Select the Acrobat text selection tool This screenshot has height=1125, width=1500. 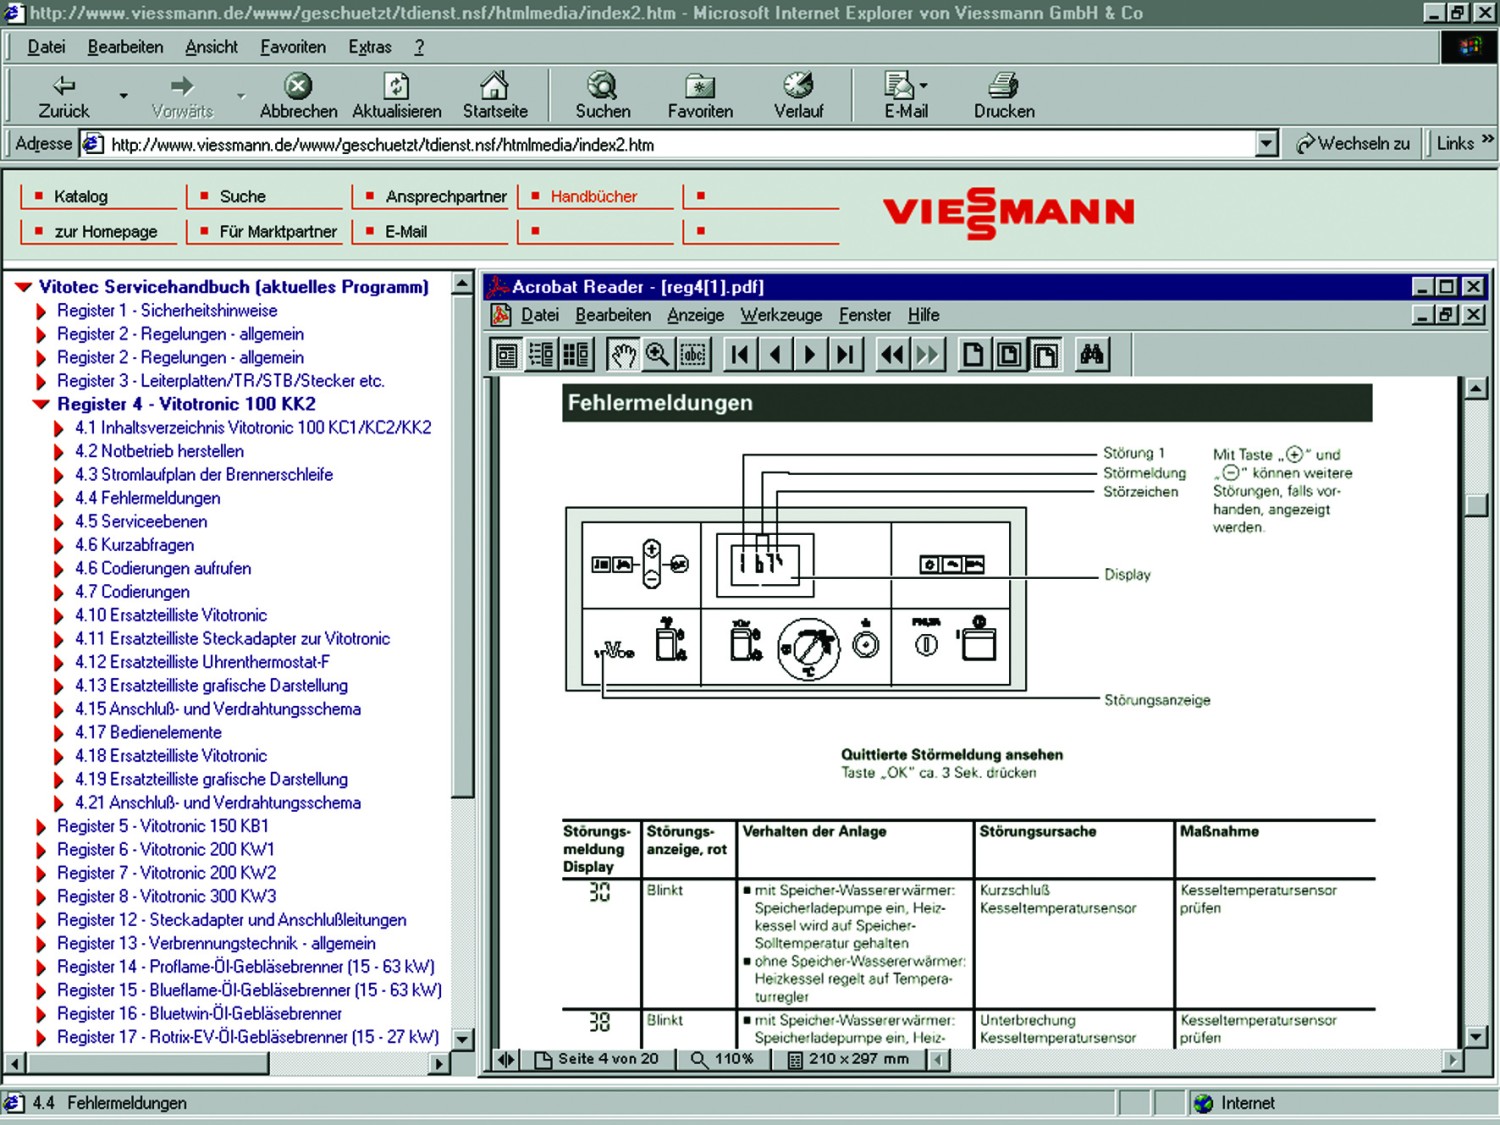click(x=693, y=355)
